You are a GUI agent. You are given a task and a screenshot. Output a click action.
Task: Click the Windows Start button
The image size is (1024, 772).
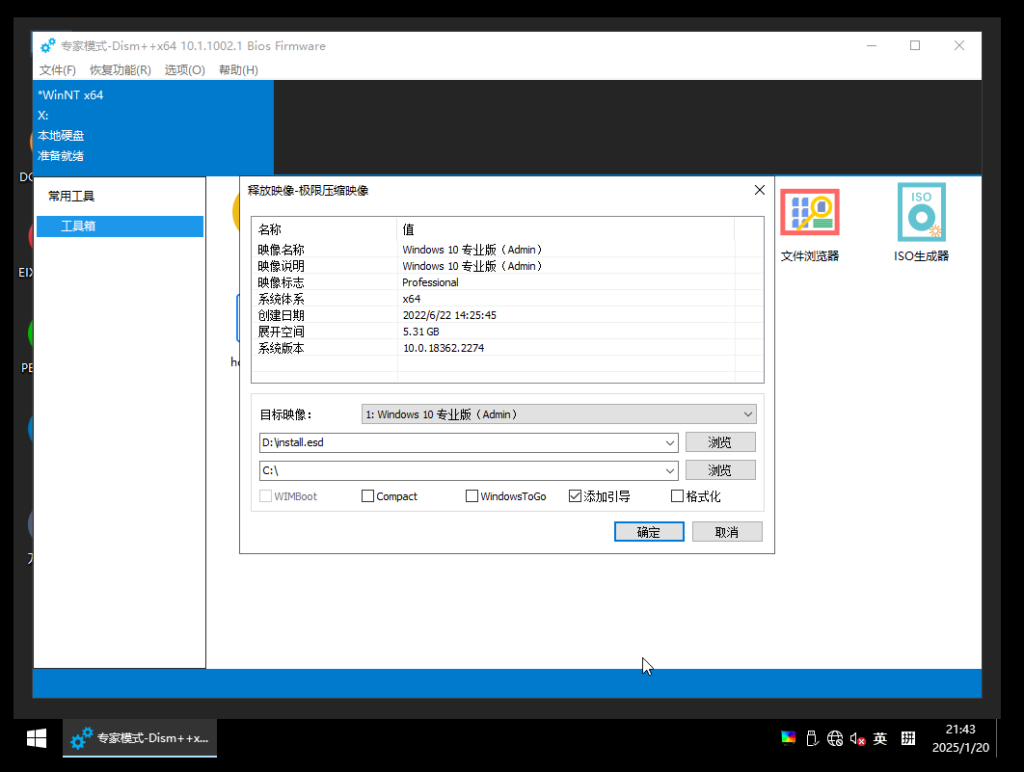tap(37, 739)
